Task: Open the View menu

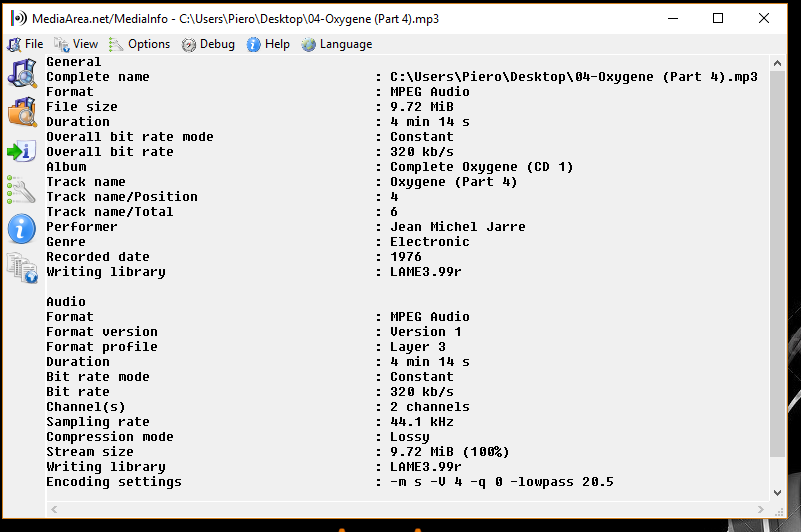Action: point(76,44)
